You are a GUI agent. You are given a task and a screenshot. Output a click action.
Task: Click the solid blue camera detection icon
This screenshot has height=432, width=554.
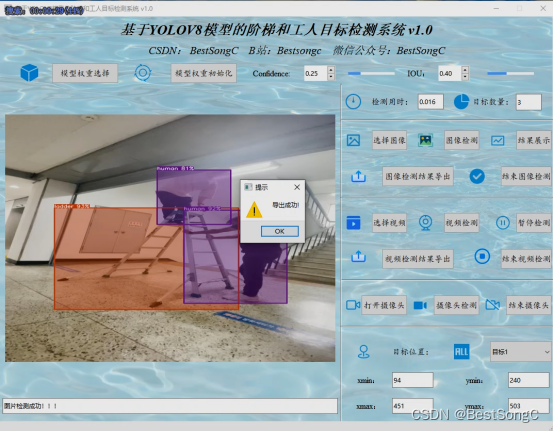point(420,305)
